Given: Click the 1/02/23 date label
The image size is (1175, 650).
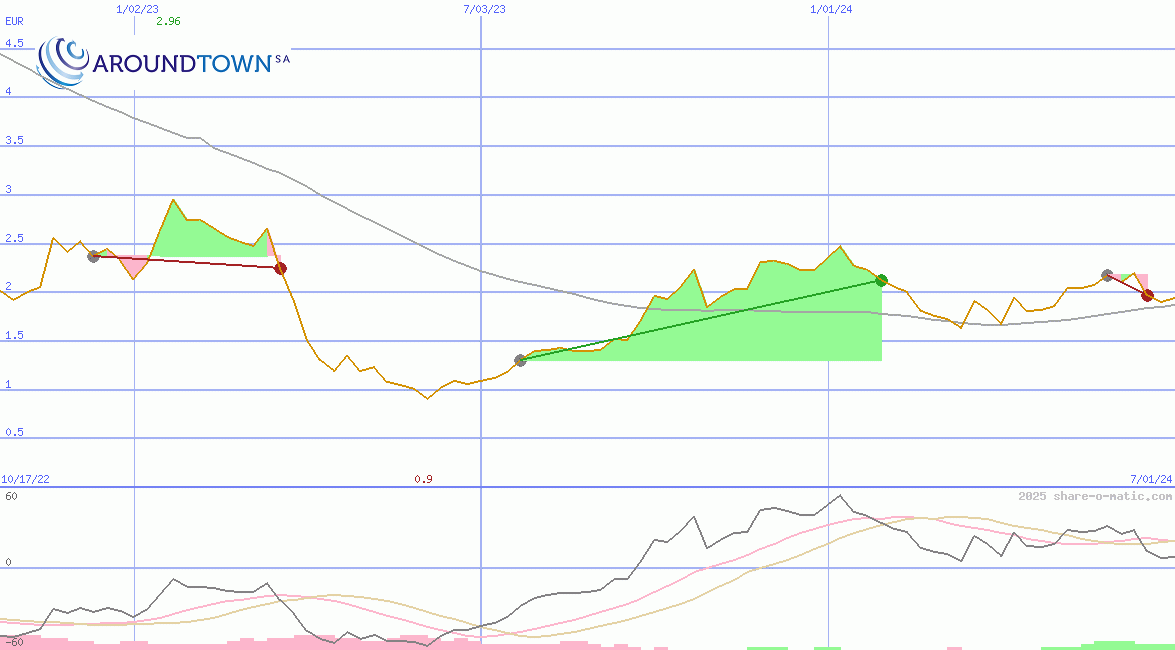Looking at the screenshot, I should tap(136, 9).
